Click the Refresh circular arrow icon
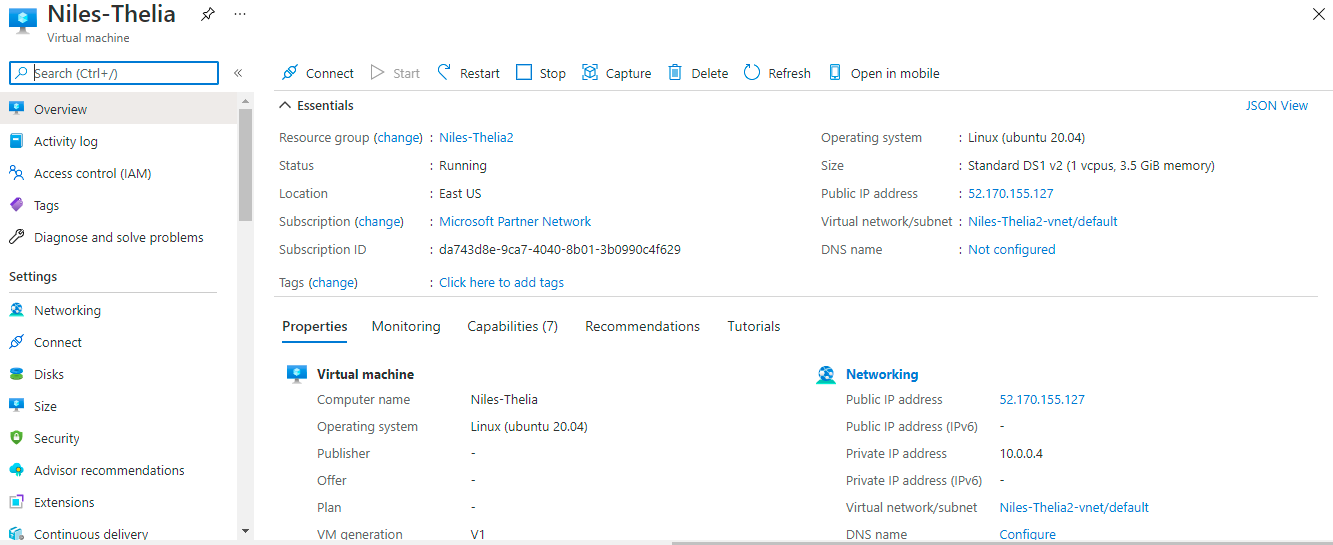 coord(752,73)
